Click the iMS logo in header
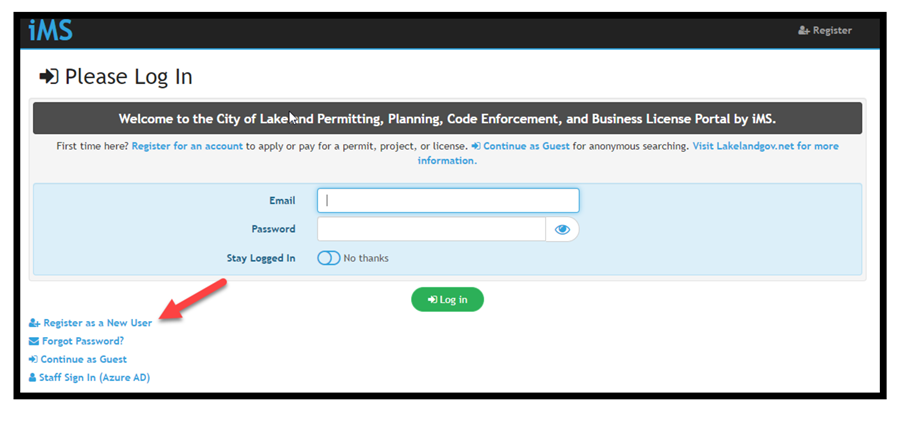Viewport: 902px width, 433px height. (51, 30)
